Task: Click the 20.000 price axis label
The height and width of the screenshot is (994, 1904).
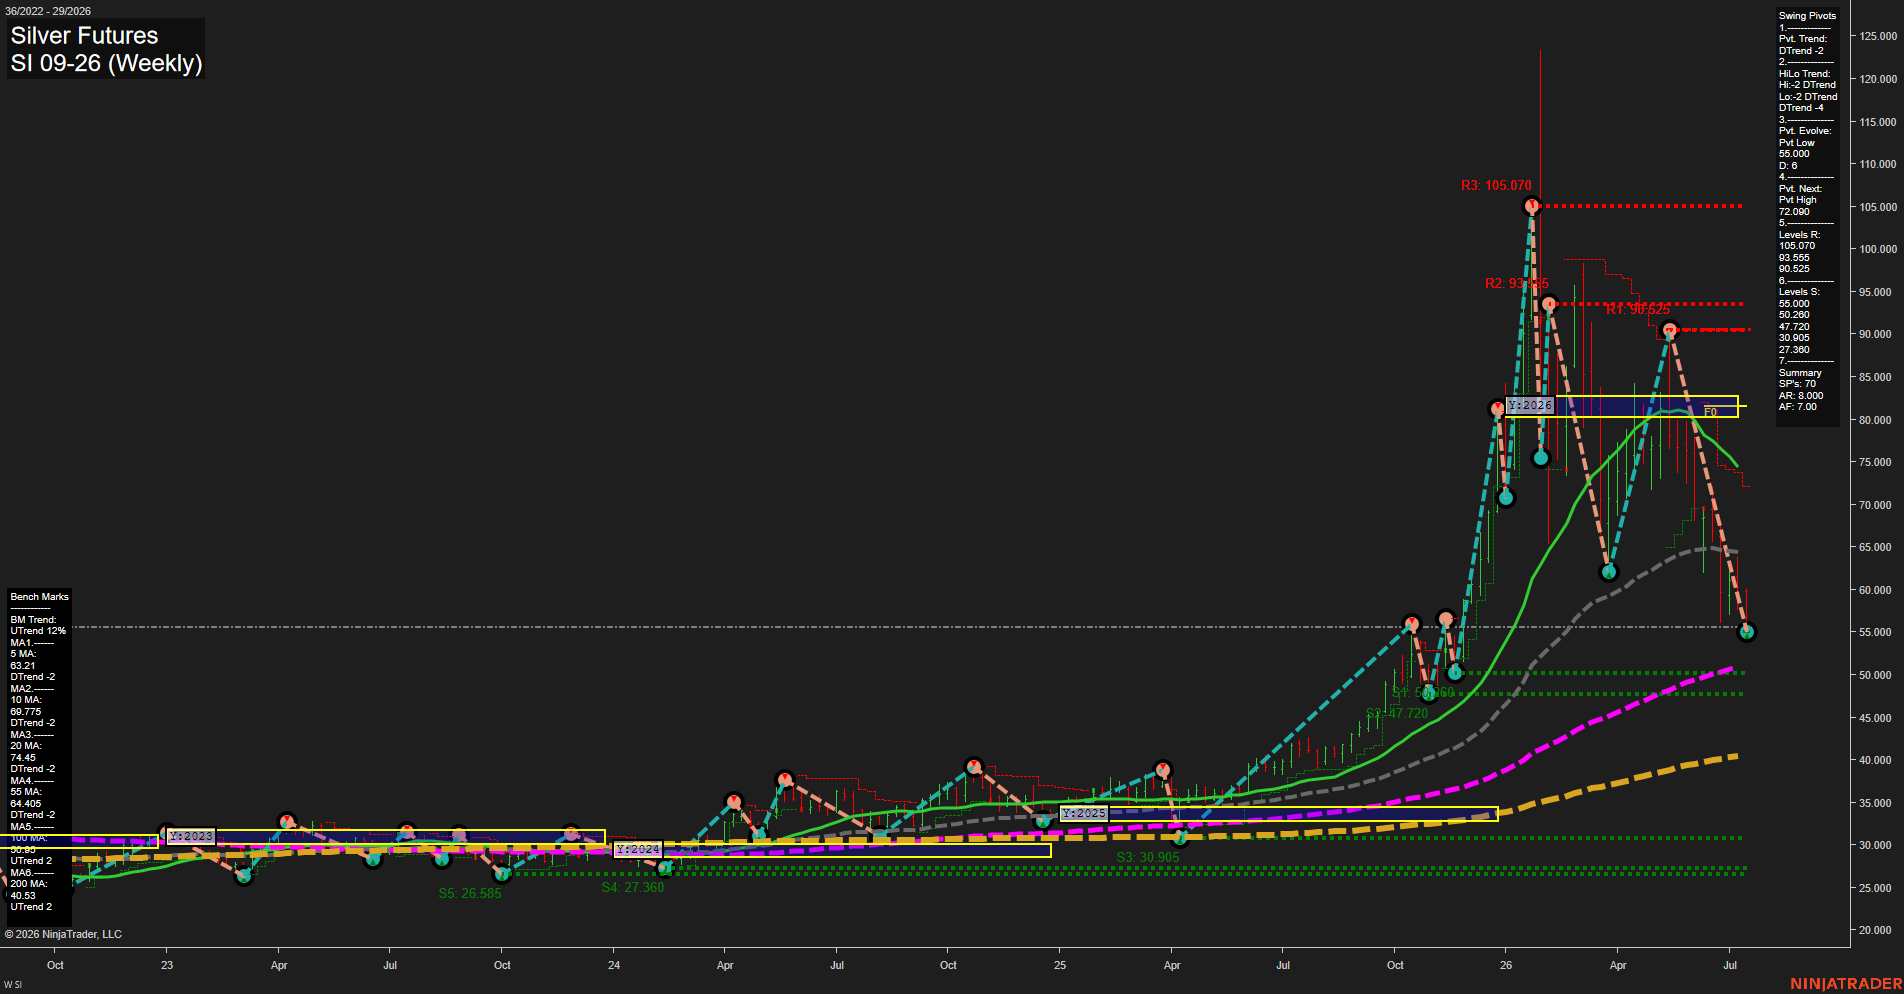Action: [x=1875, y=931]
